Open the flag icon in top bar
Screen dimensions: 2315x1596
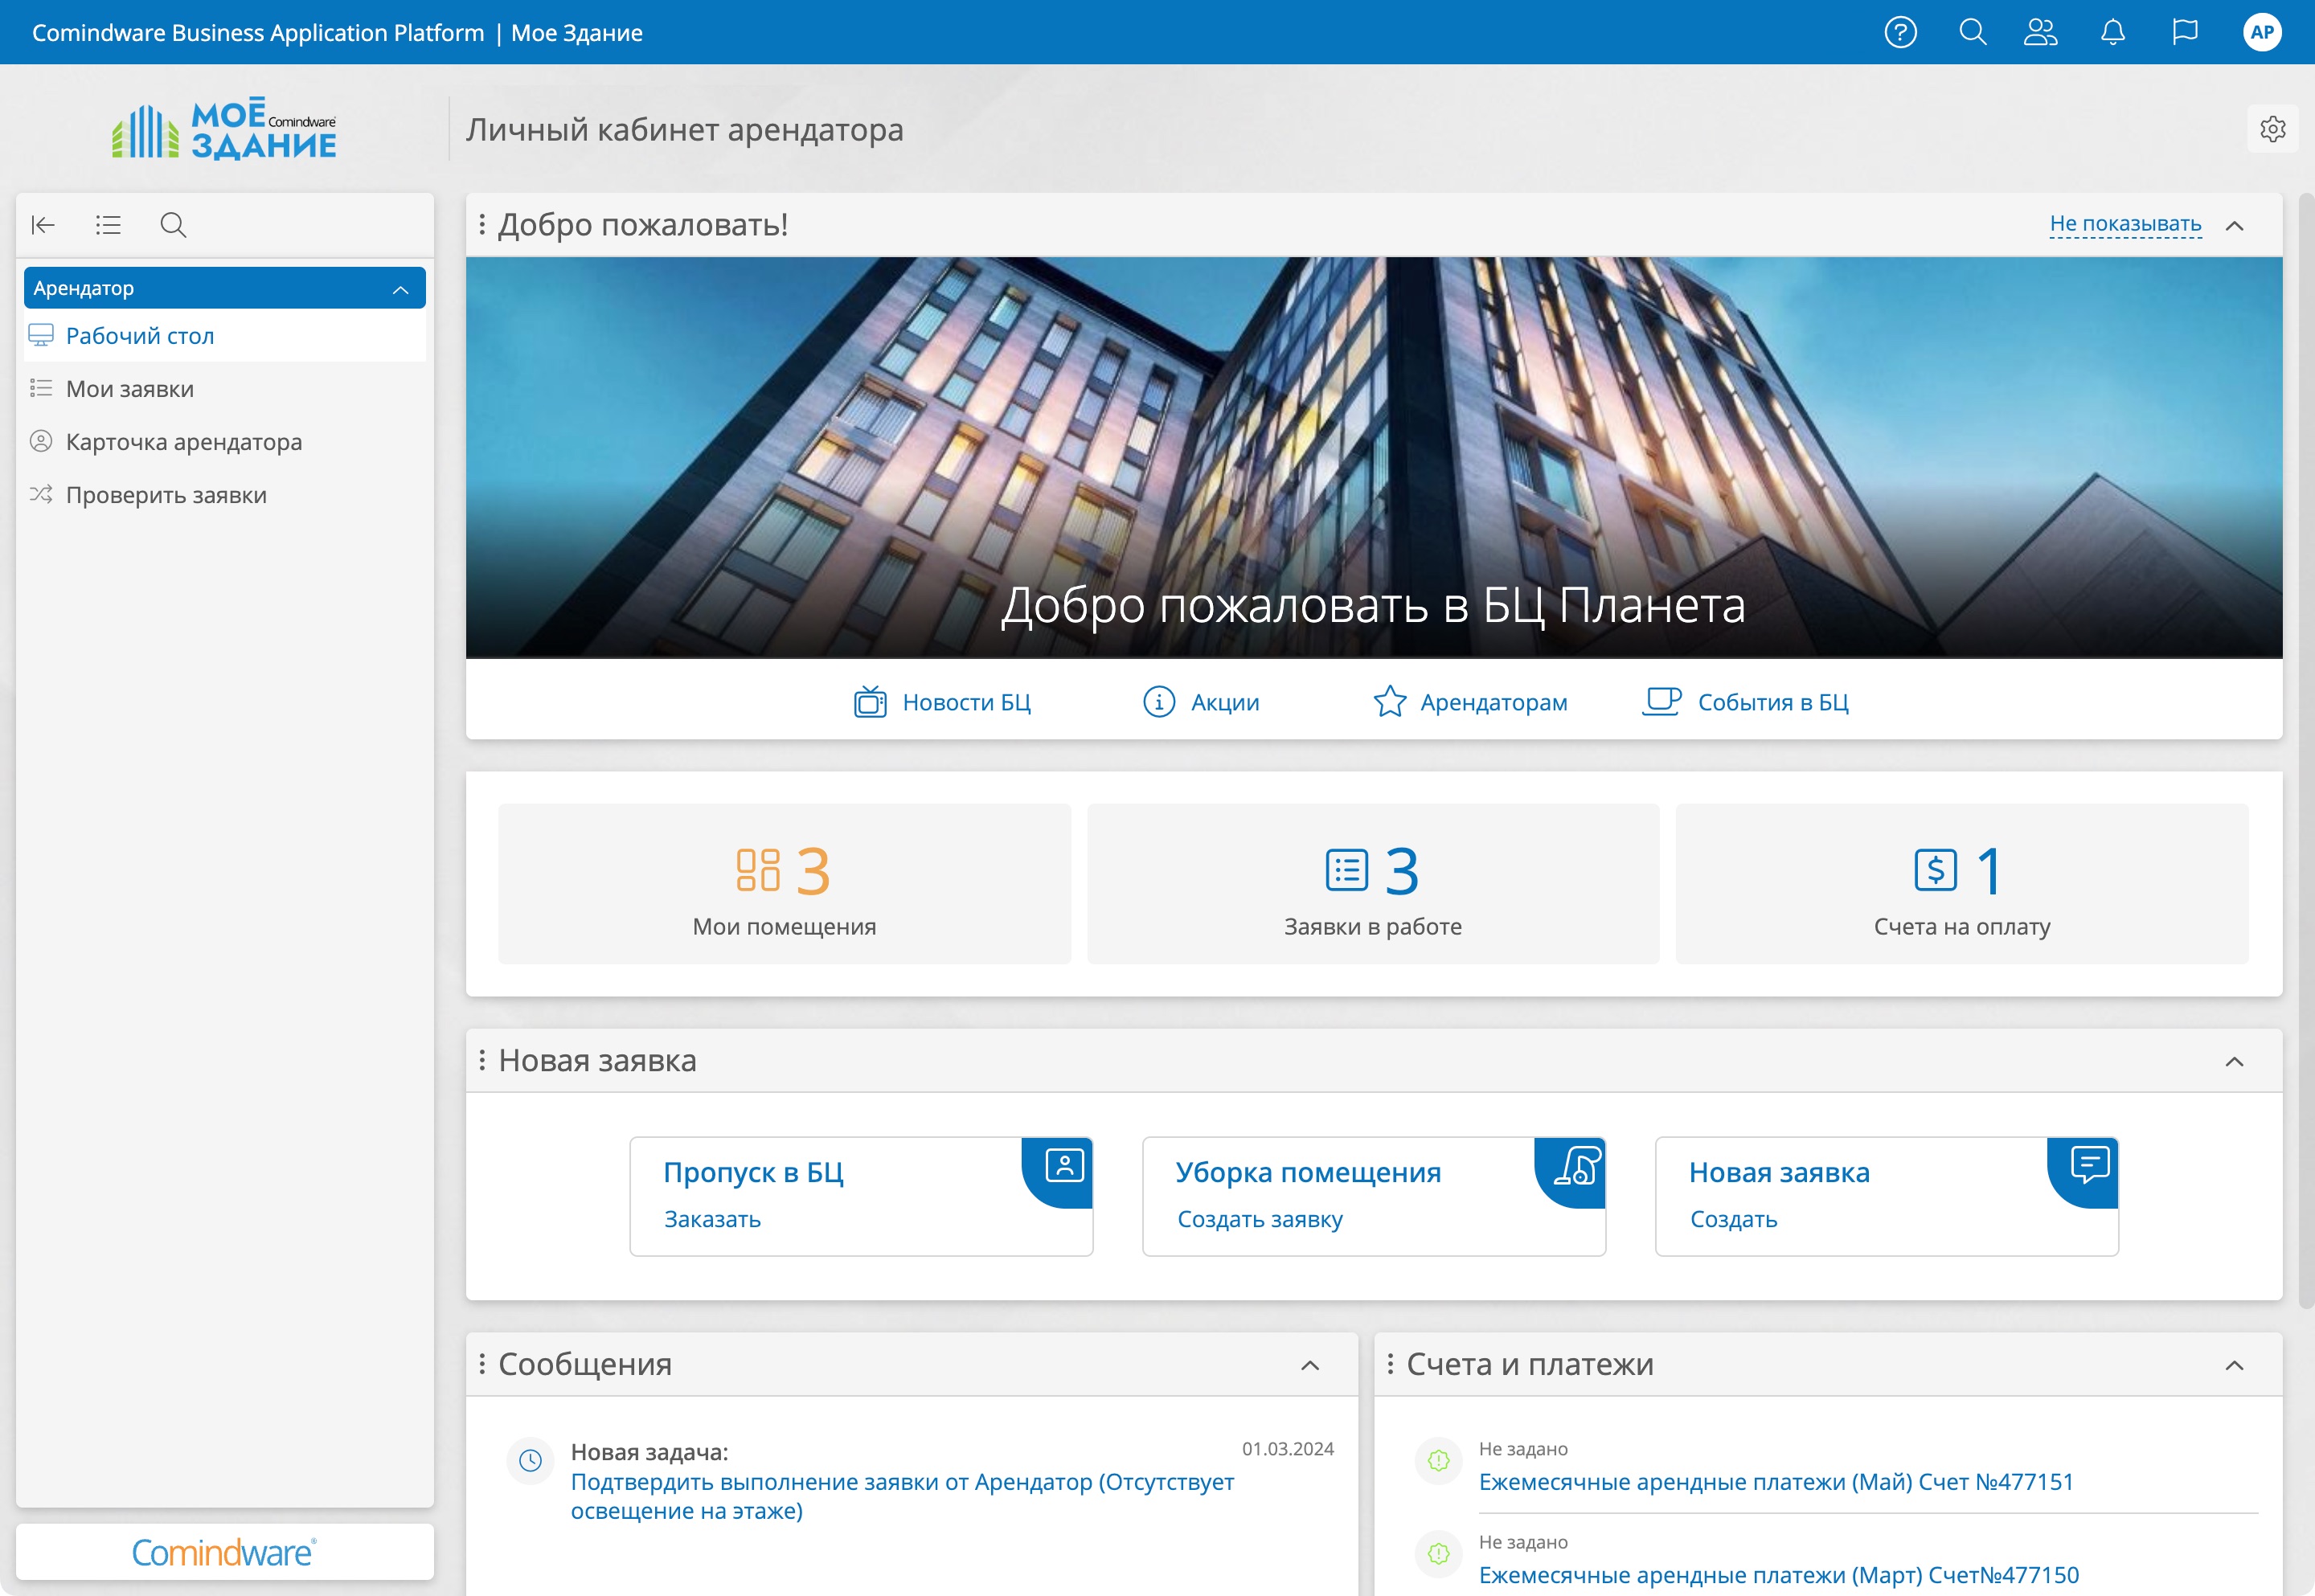2185,32
